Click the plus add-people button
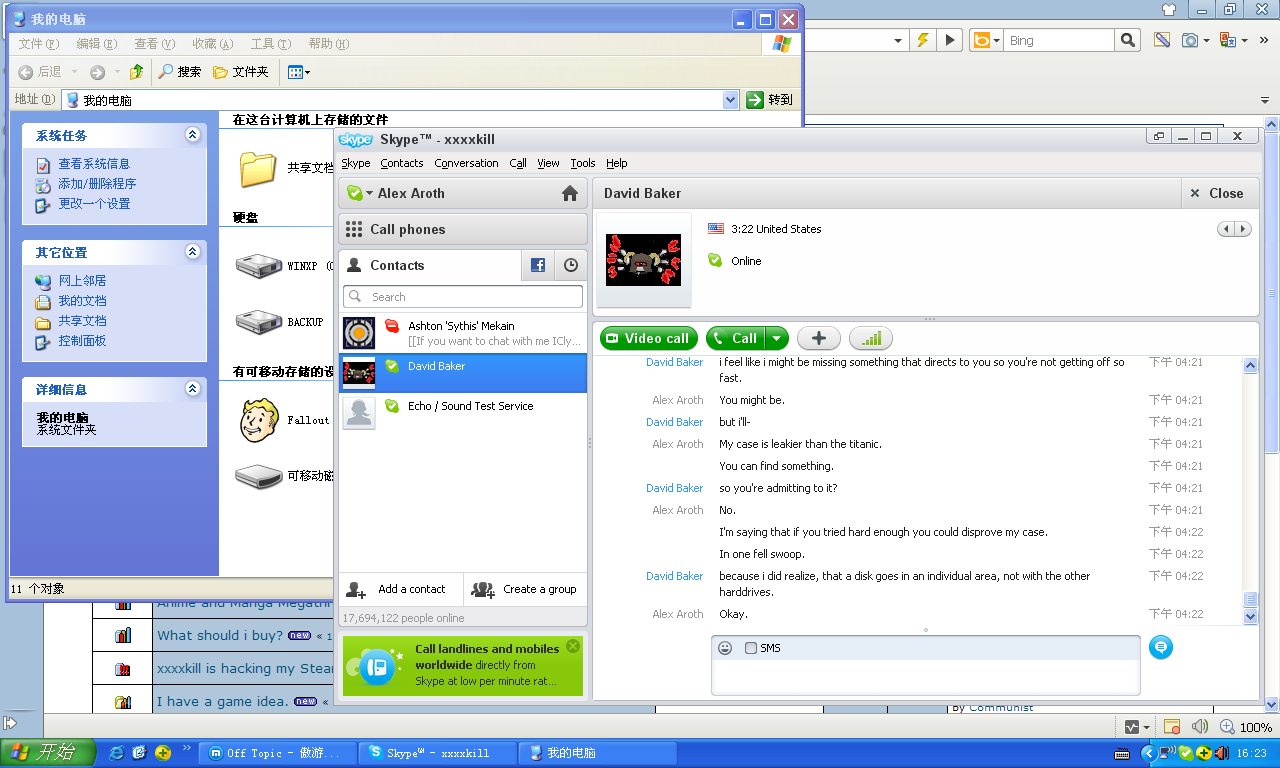This screenshot has height=768, width=1280. pos(818,338)
